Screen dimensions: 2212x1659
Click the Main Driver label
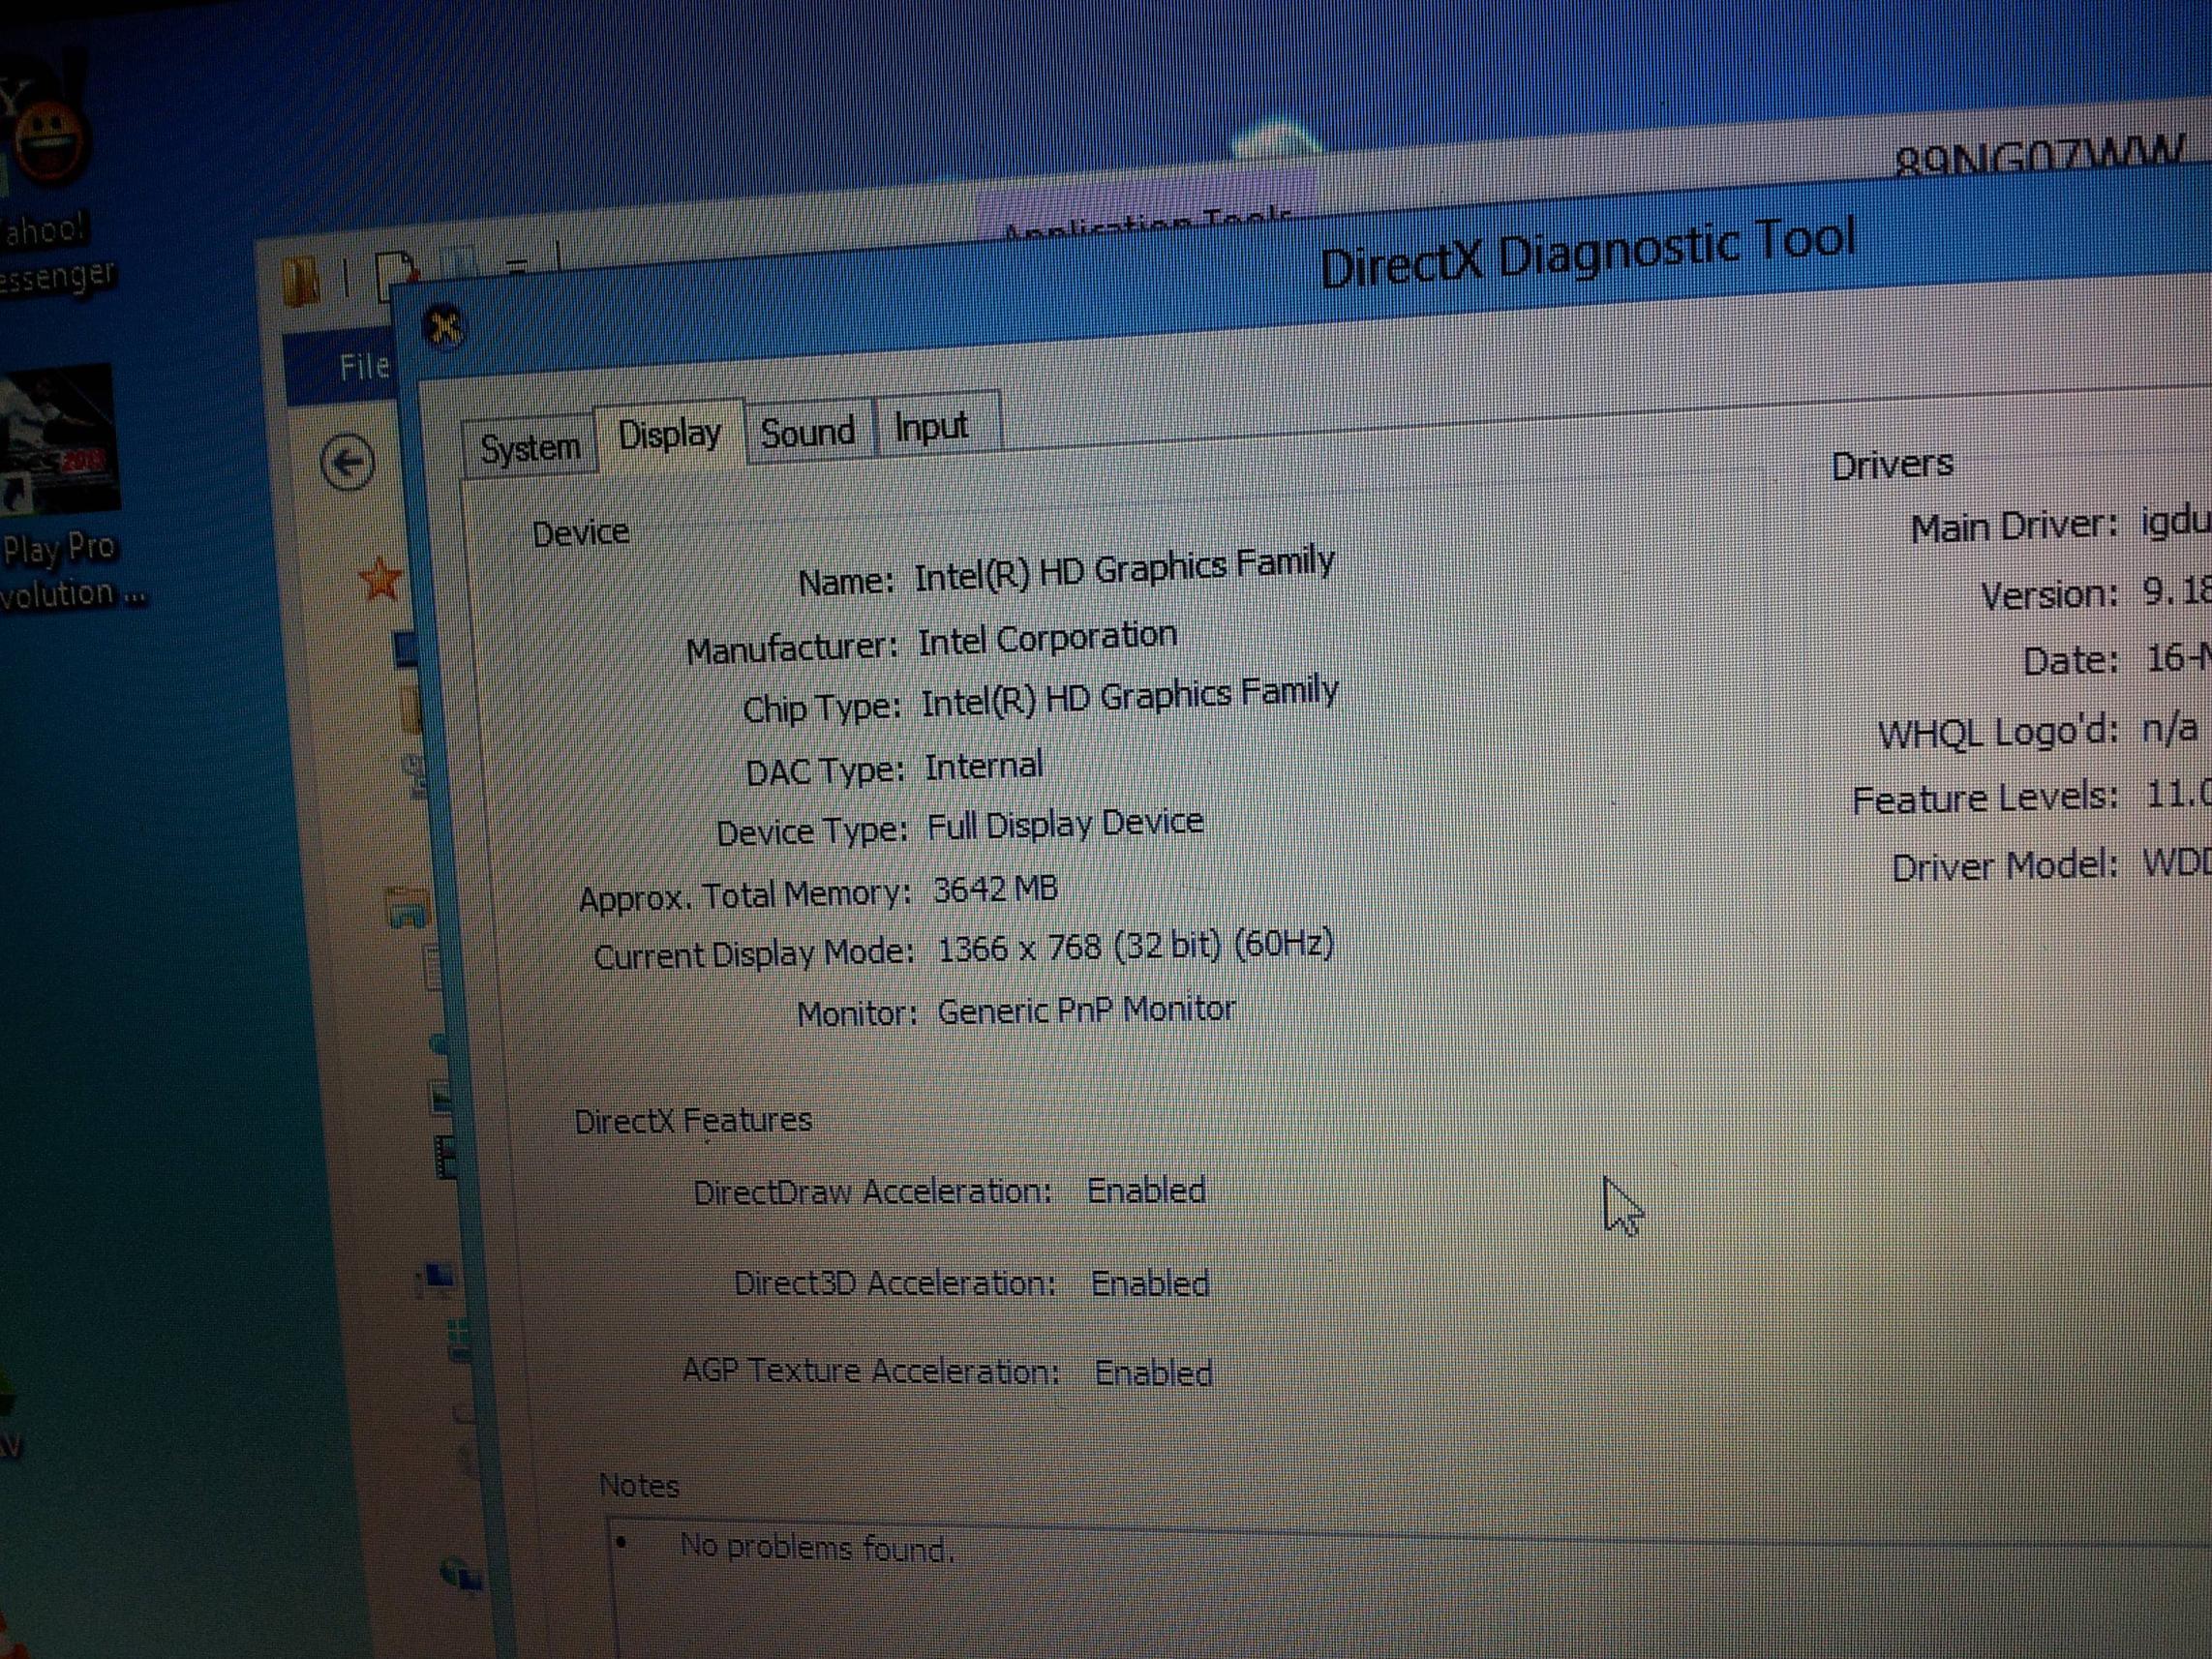[2014, 528]
